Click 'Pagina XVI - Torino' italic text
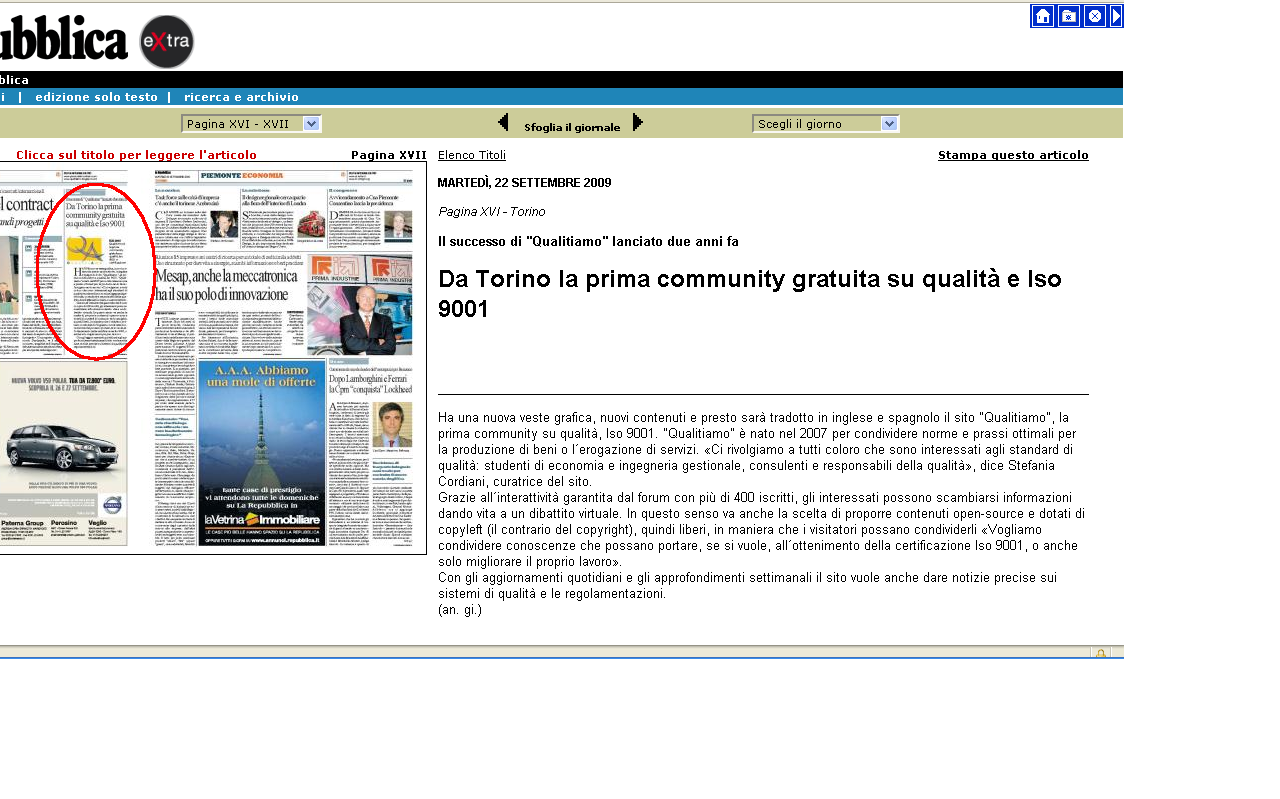This screenshot has width=1280, height=799. point(492,212)
